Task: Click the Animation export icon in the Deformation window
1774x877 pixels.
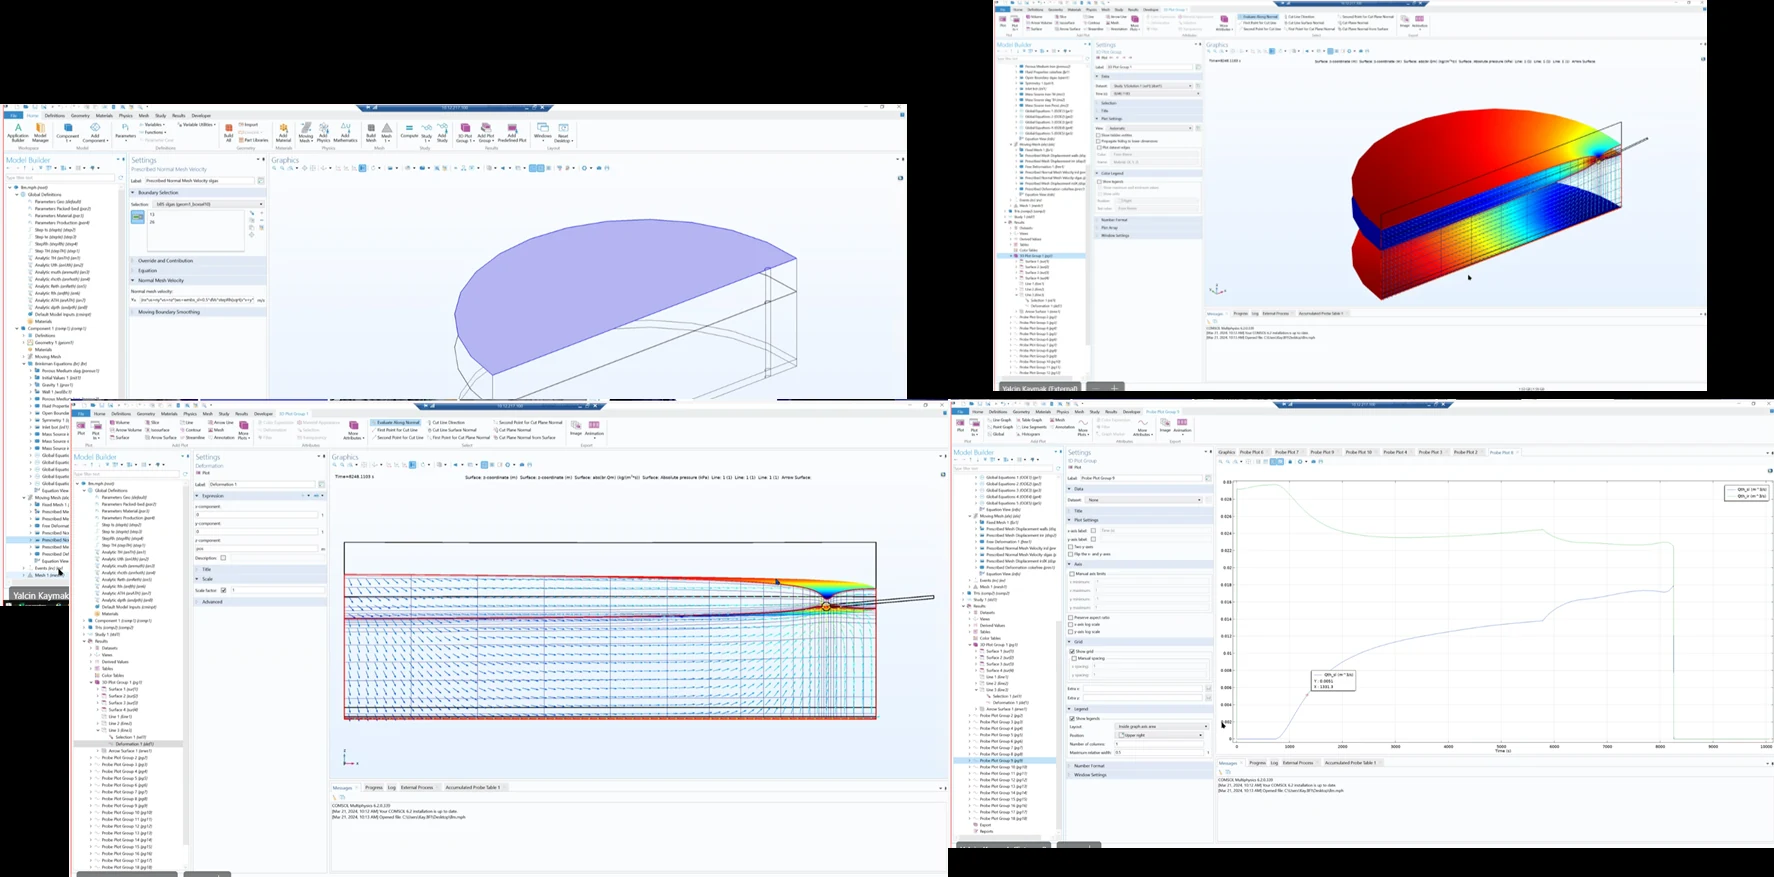Action: pos(594,428)
